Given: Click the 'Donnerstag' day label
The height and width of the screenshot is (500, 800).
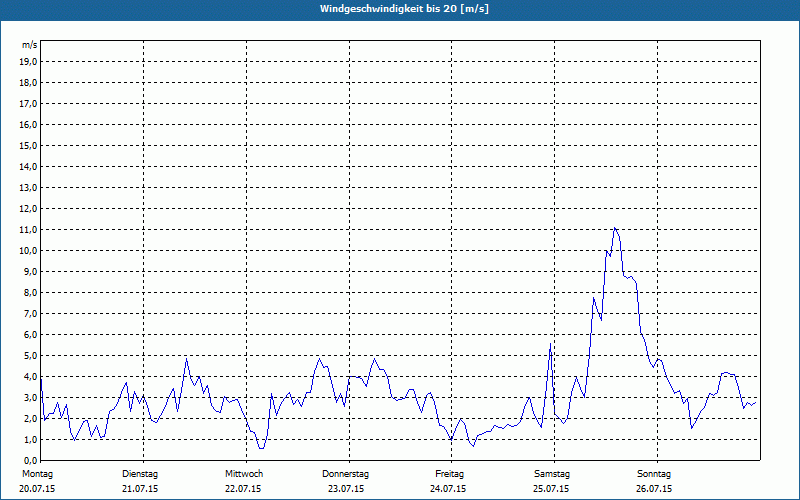Looking at the screenshot, I should [345, 474].
